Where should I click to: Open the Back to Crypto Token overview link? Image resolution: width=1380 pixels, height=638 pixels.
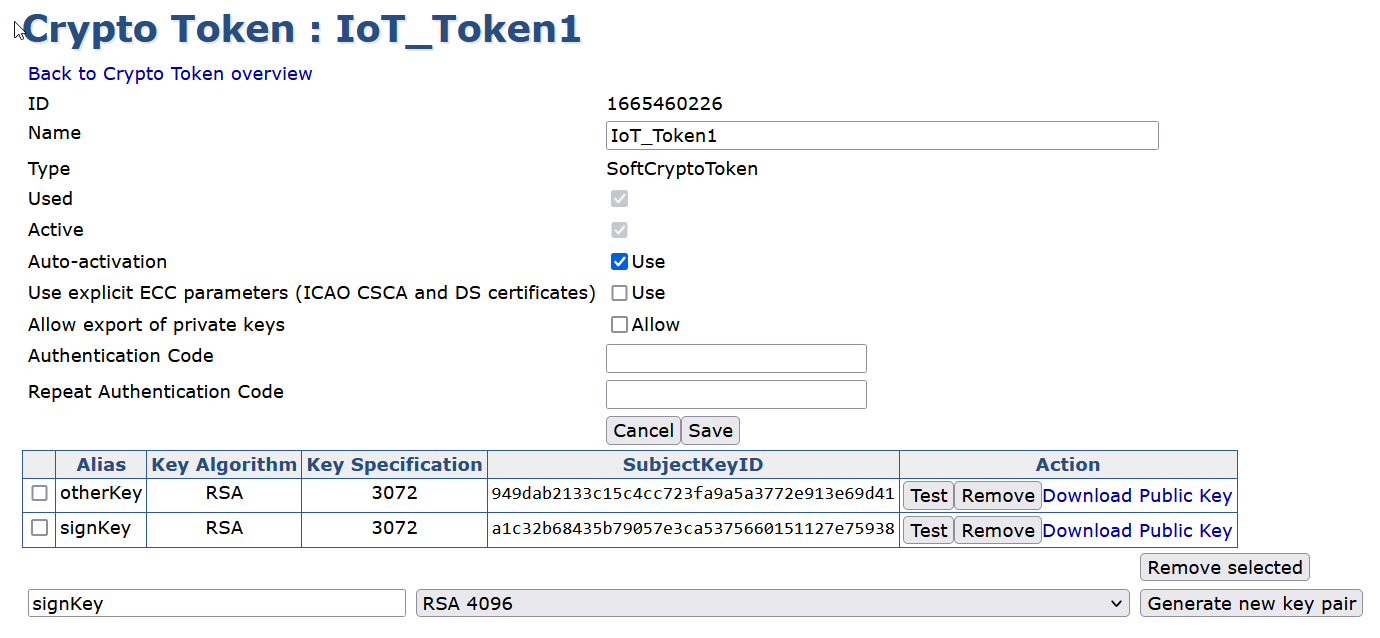click(170, 74)
